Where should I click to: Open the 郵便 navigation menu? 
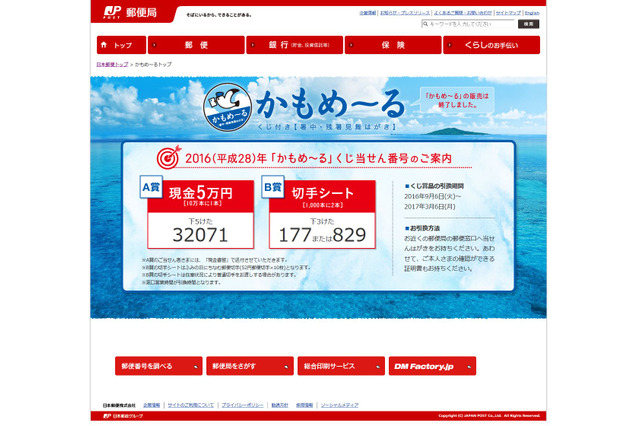coord(196,45)
